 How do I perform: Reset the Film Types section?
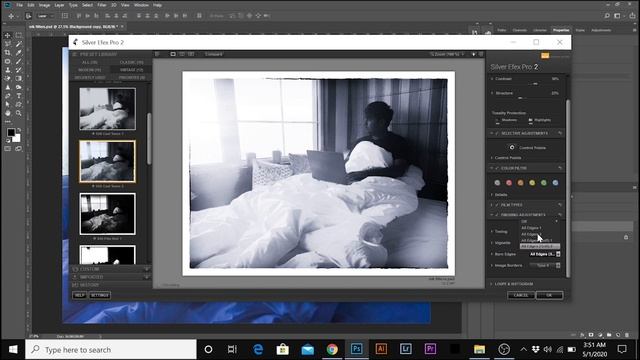click(560, 205)
